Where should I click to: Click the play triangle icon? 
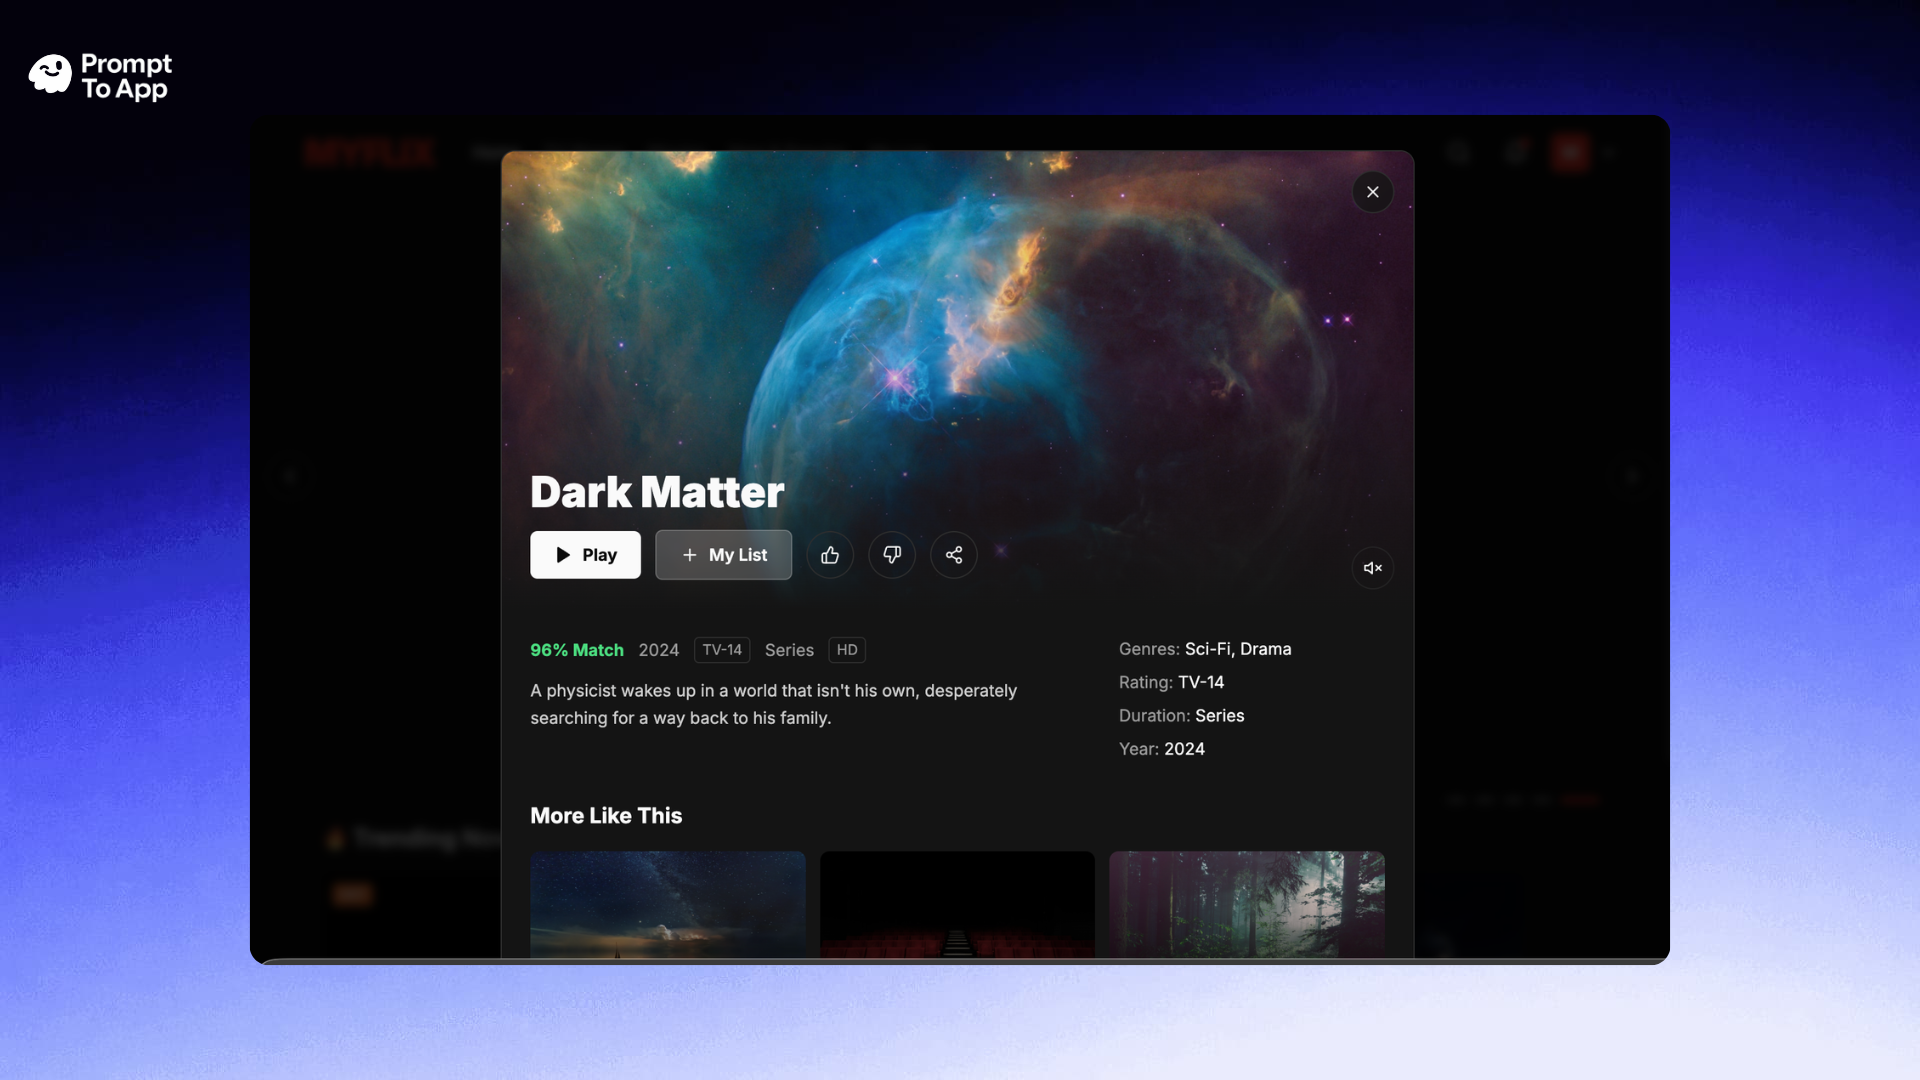tap(562, 555)
